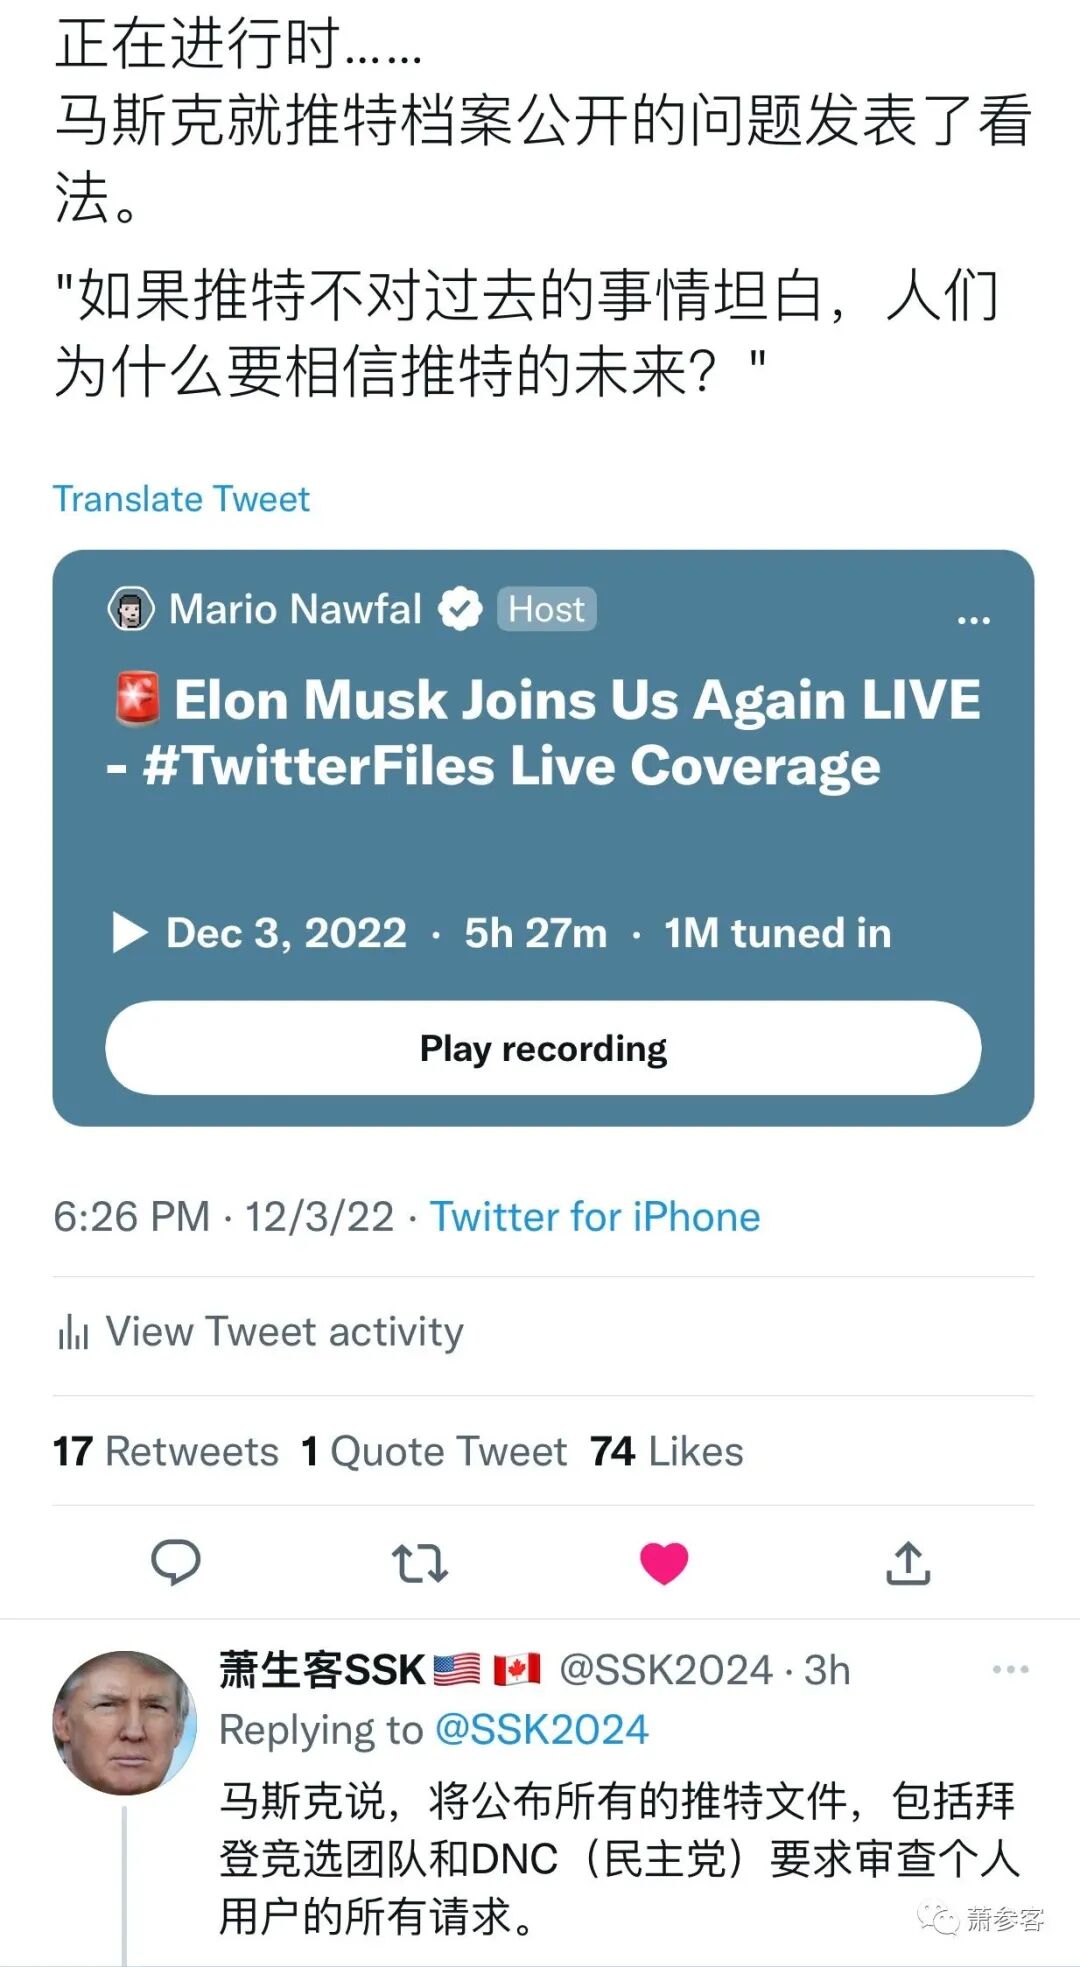This screenshot has height=1967, width=1080.
Task: View the 74 Likes list
Action: [x=667, y=1451]
